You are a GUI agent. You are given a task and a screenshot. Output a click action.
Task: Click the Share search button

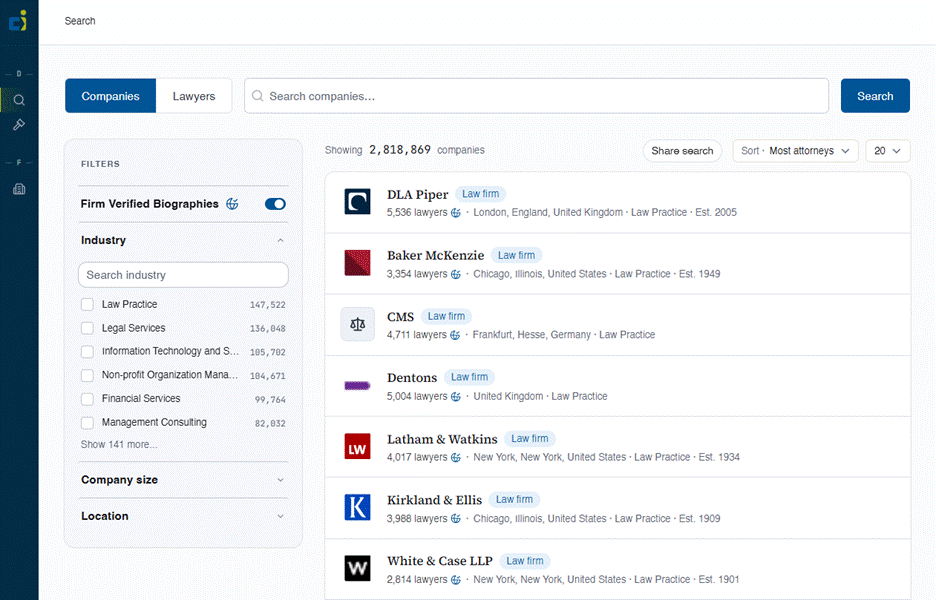pos(682,151)
